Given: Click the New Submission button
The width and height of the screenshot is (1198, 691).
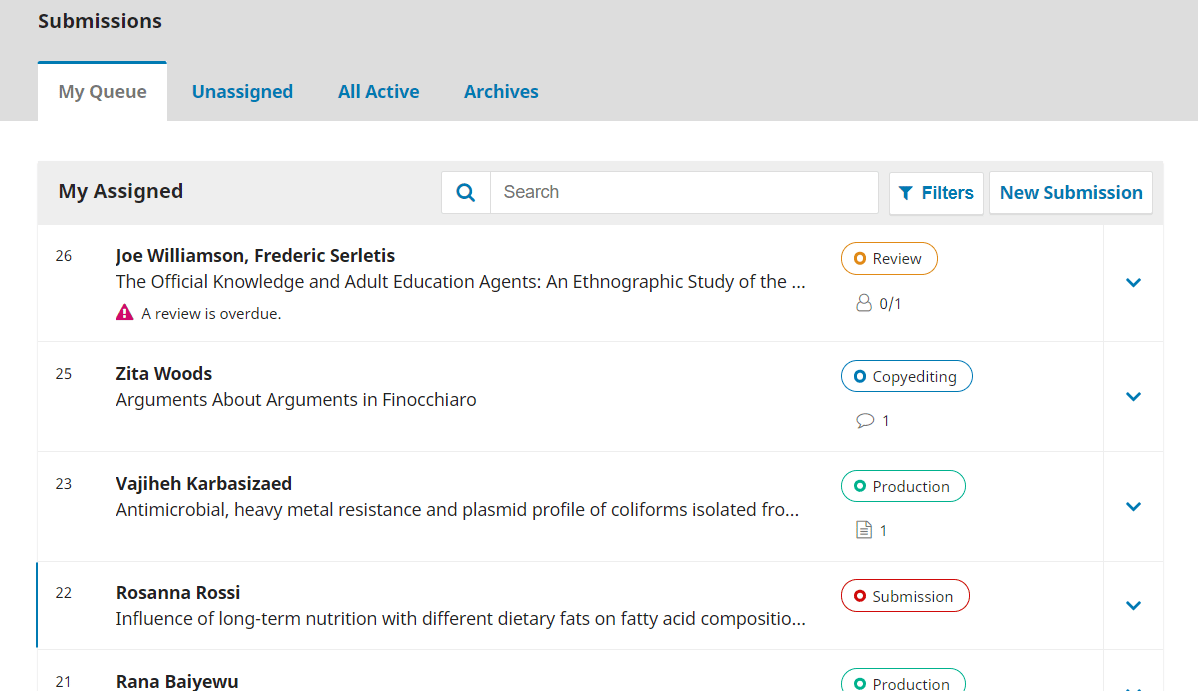Looking at the screenshot, I should pyautogui.click(x=1070, y=193).
